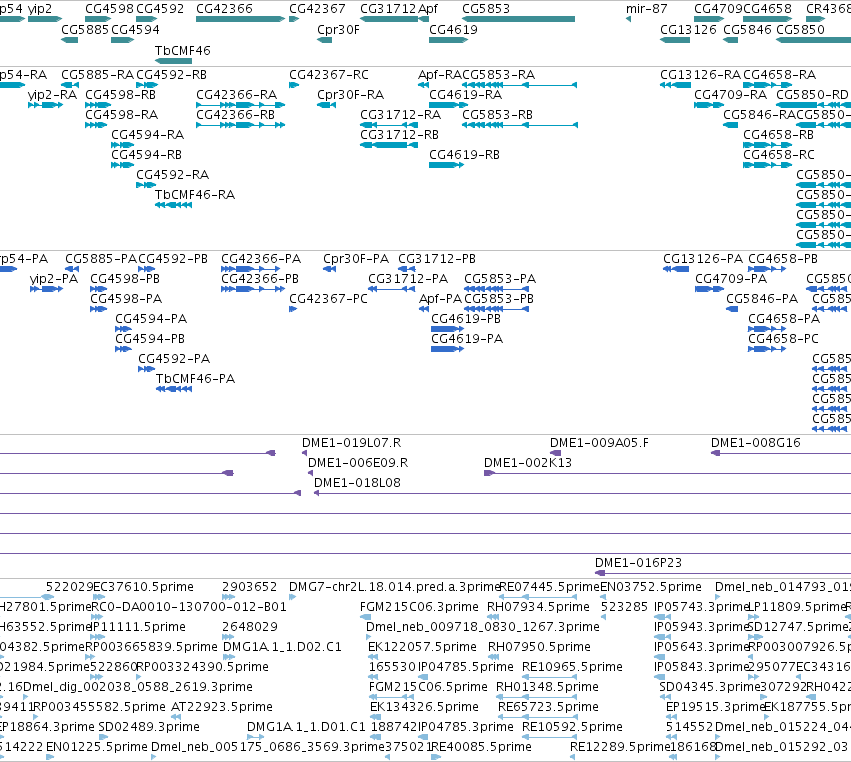Viewport: 851px width, 762px height.
Task: Open the mir-87 gene label
Action: 646,9
